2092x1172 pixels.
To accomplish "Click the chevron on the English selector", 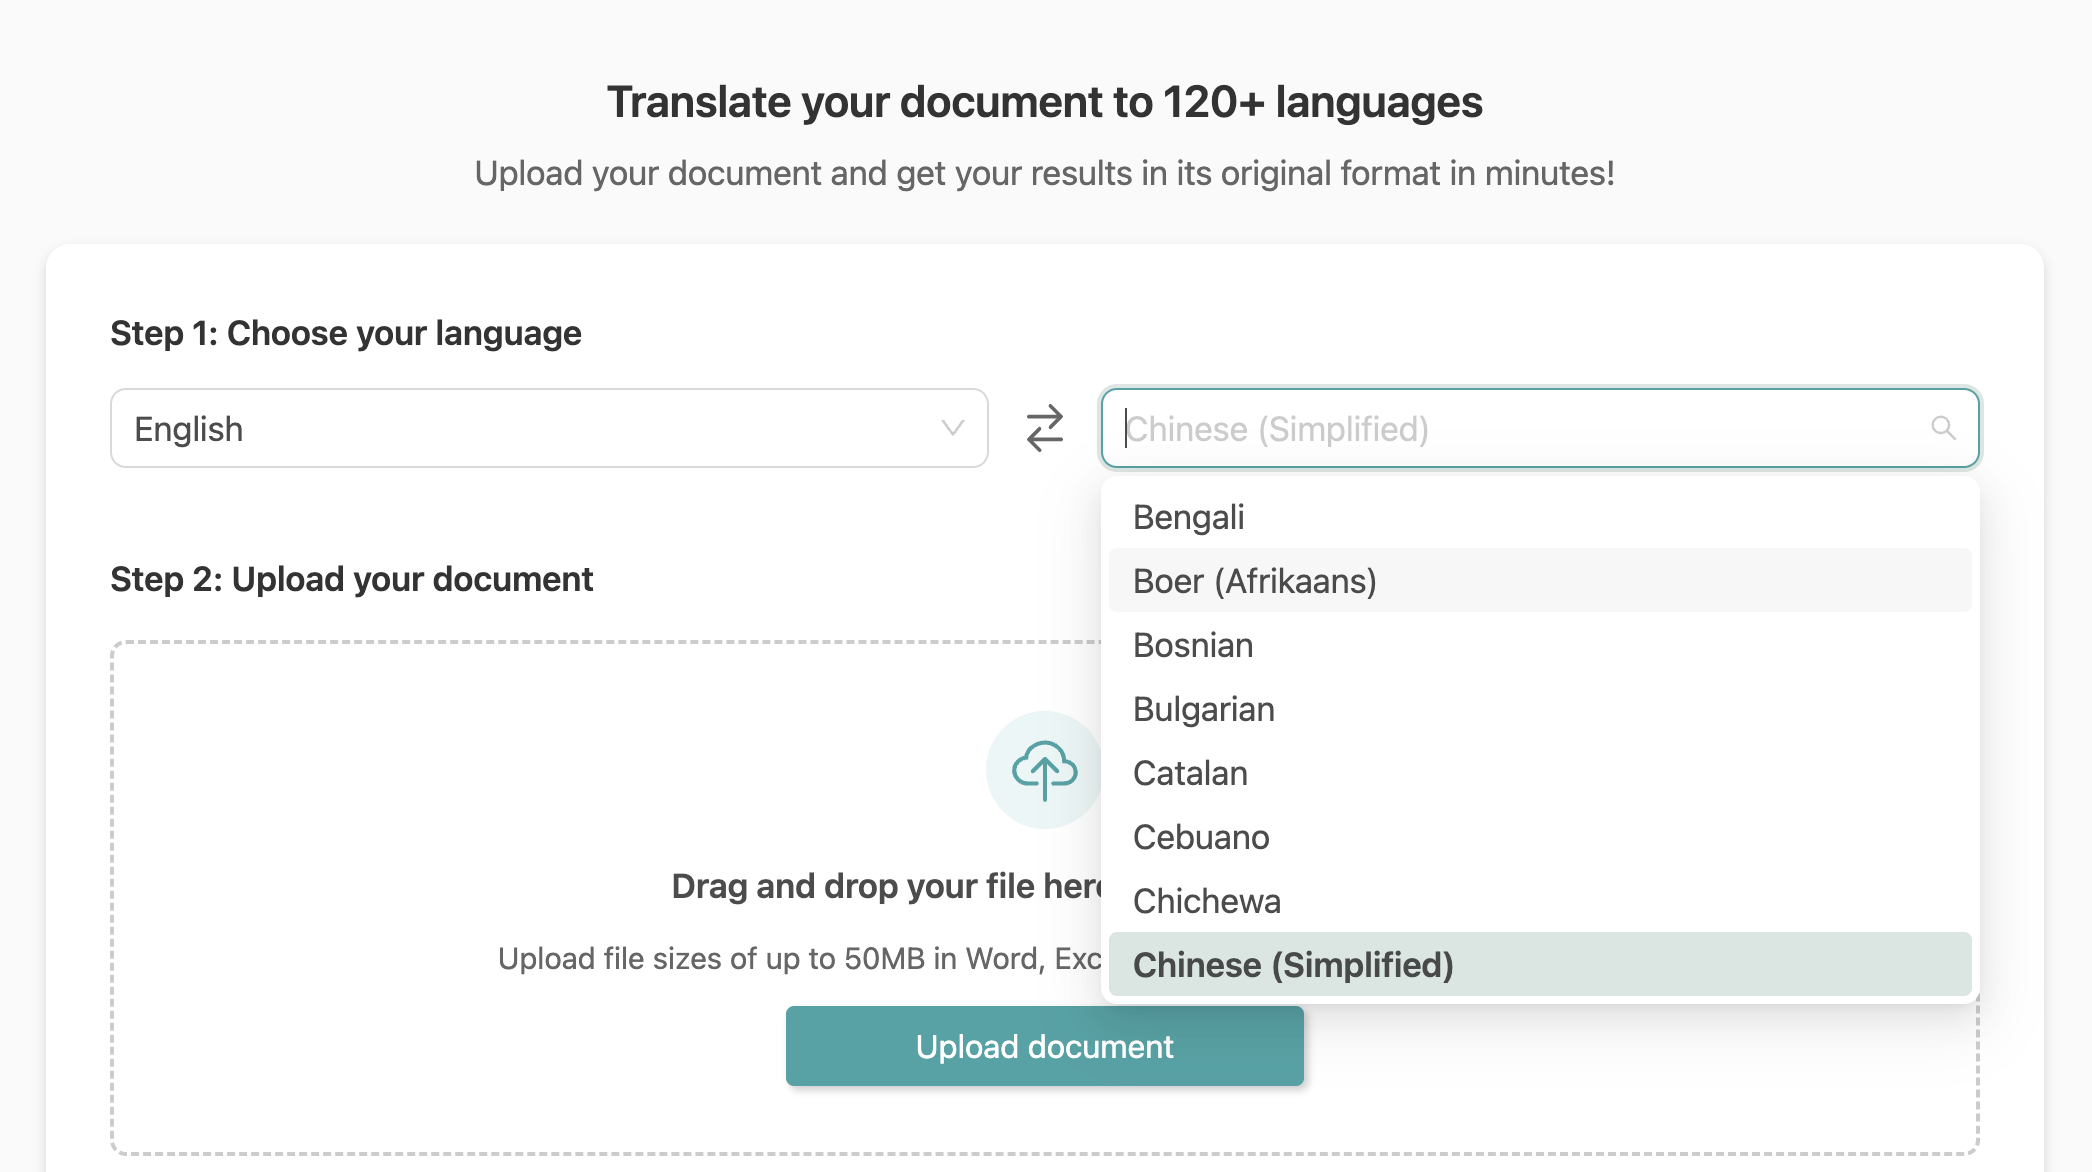I will [951, 428].
